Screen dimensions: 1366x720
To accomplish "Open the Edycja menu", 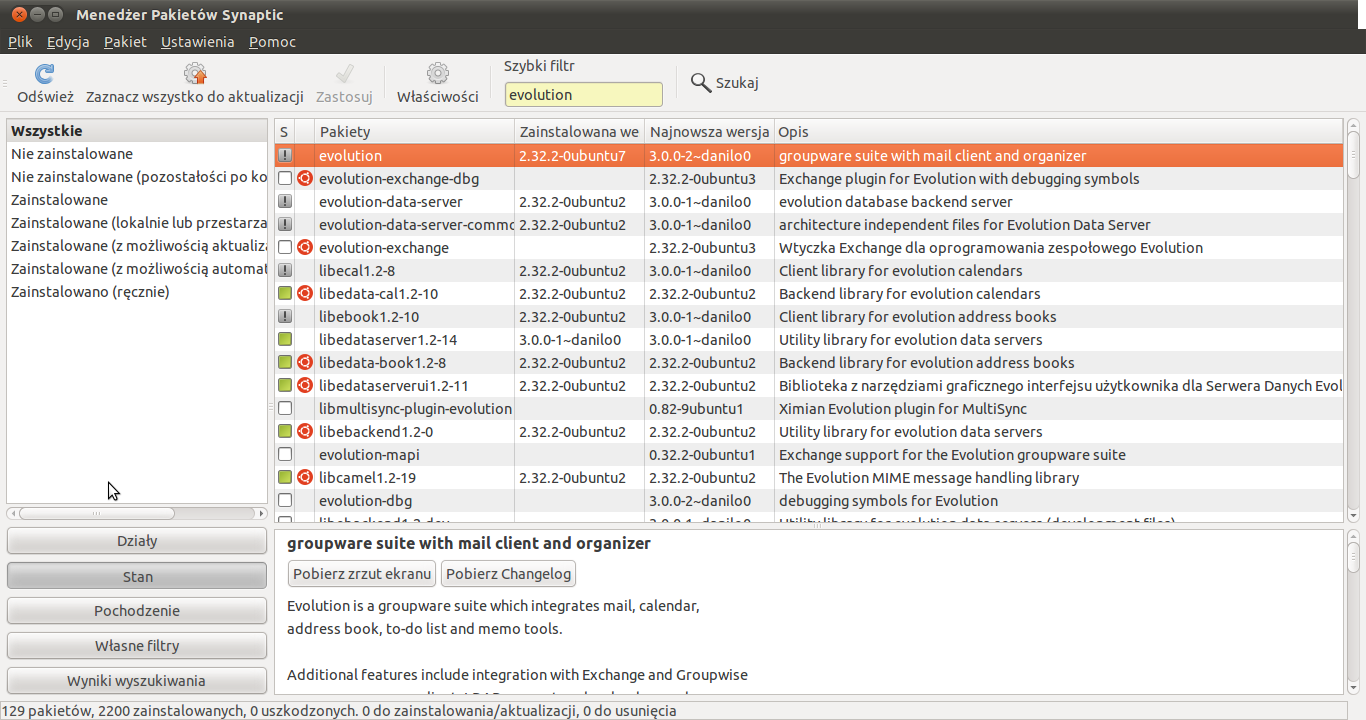I will point(68,42).
